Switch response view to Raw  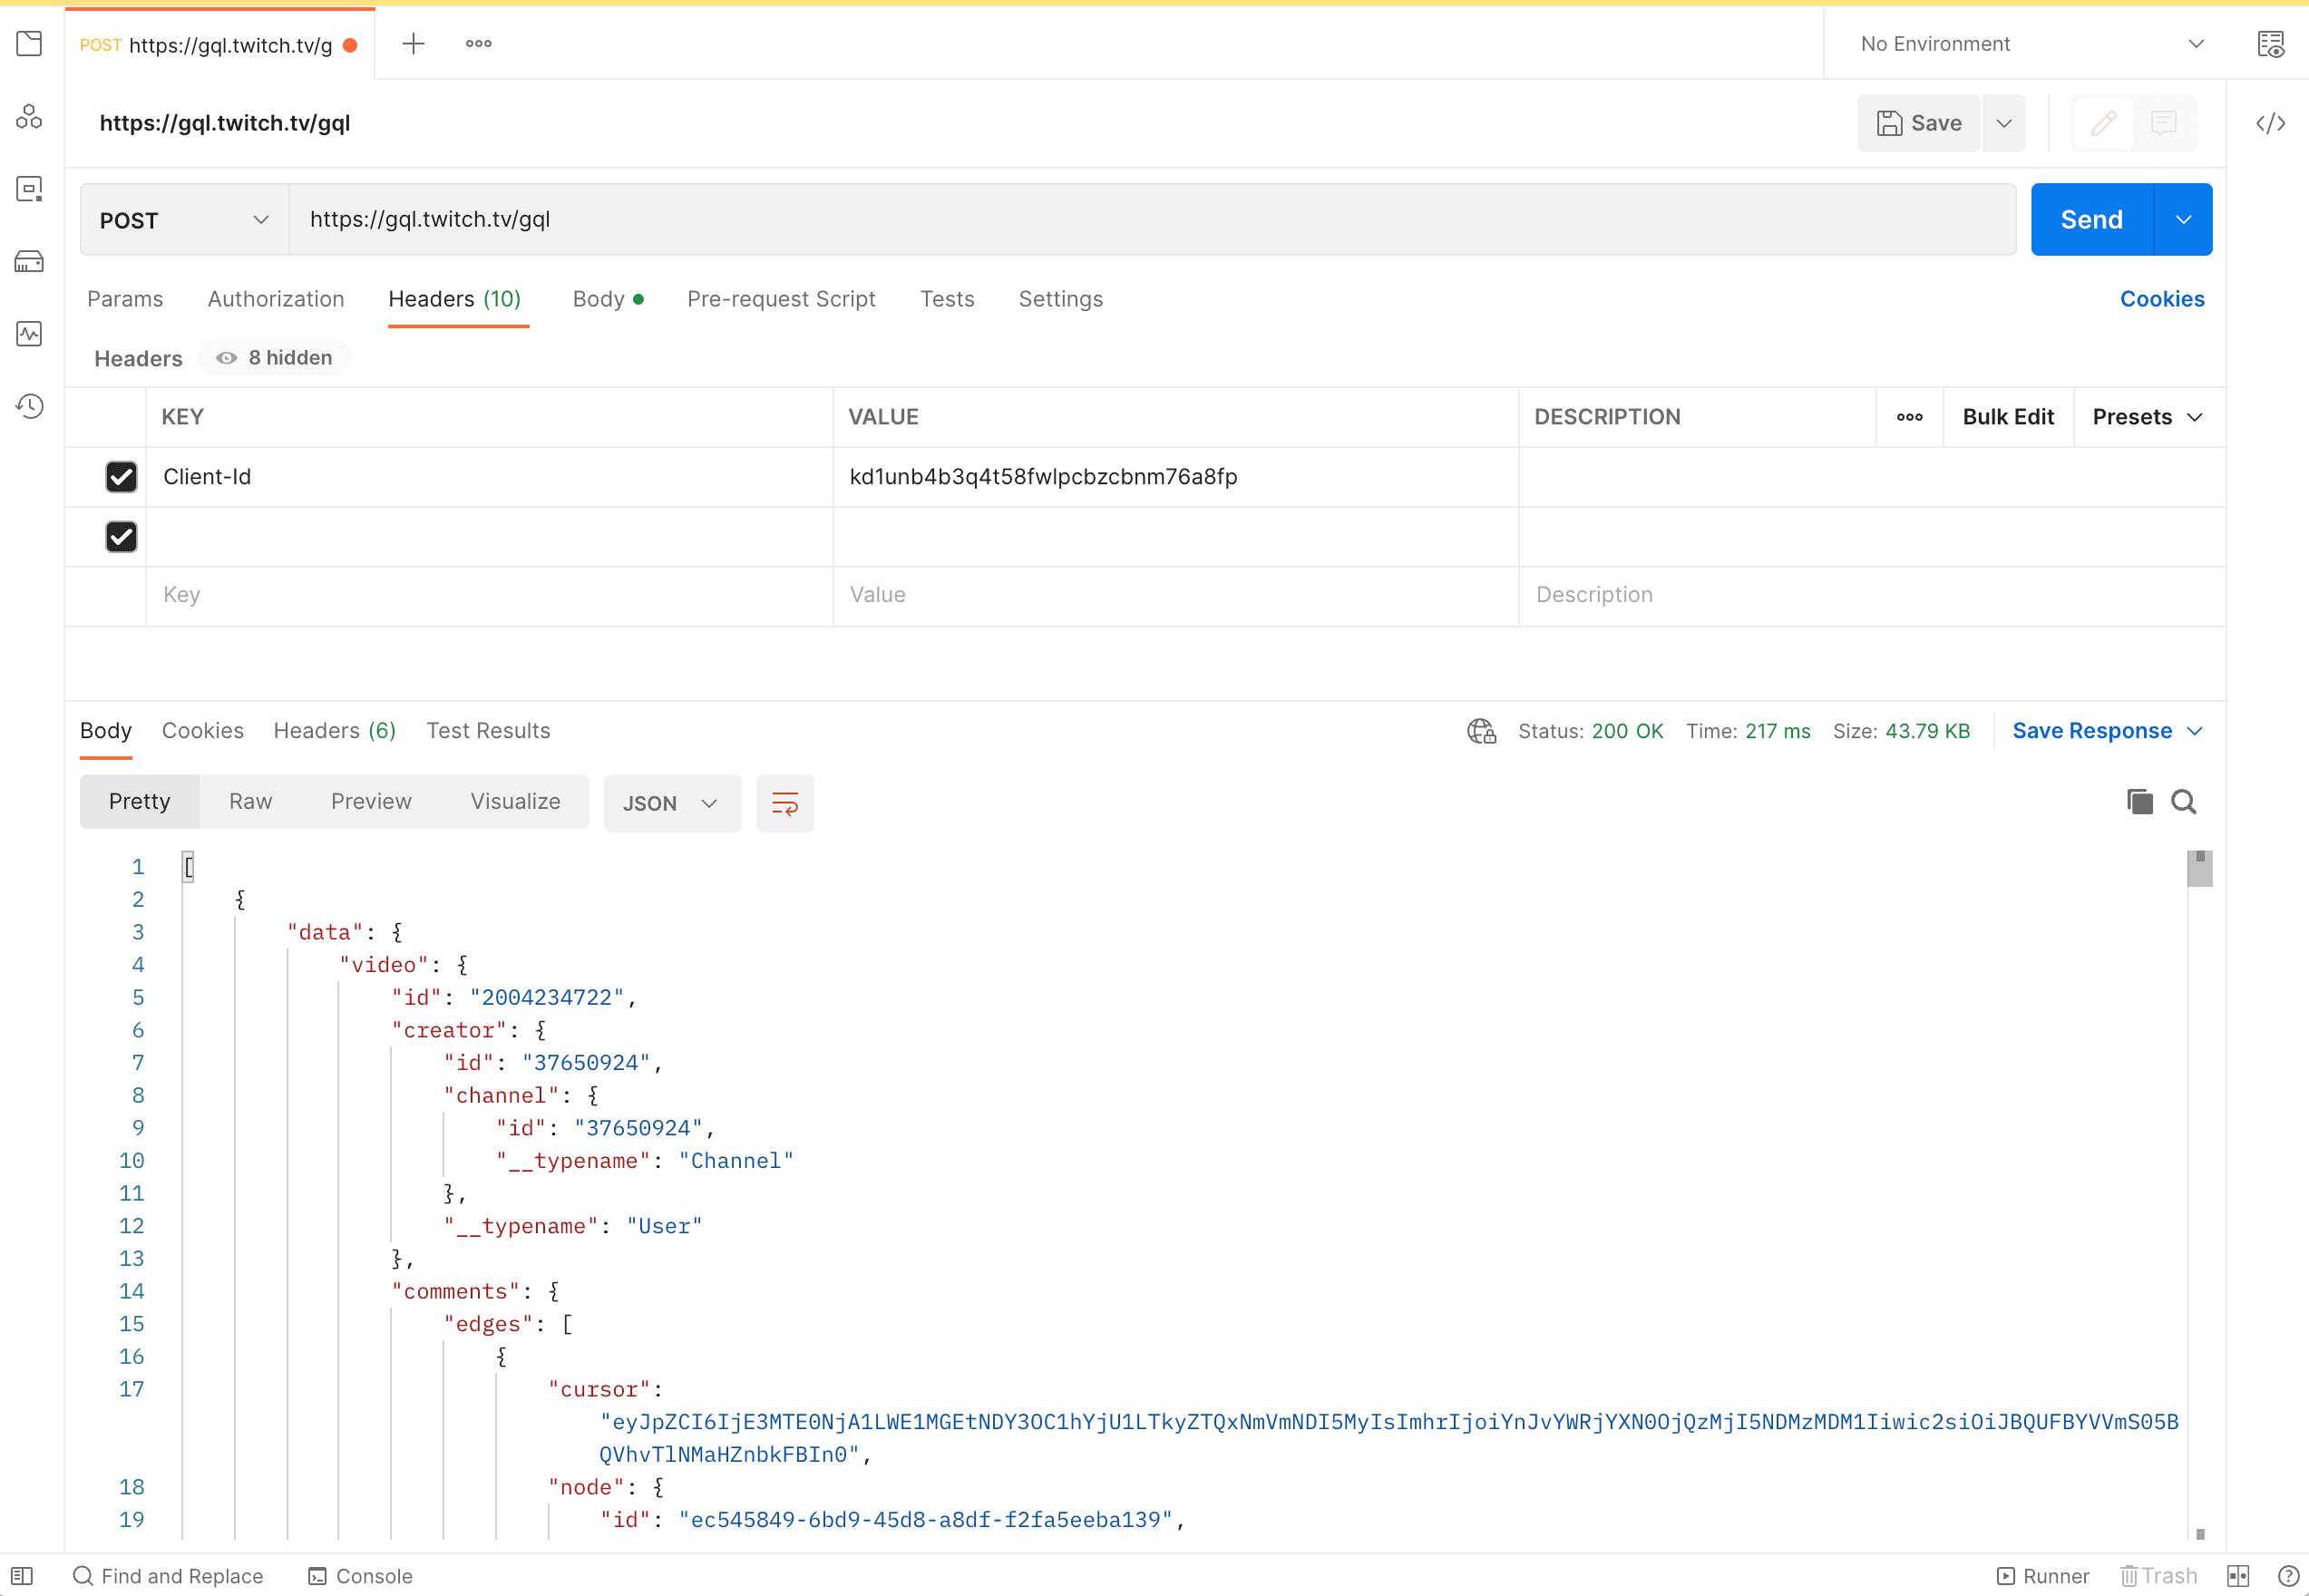coord(250,802)
